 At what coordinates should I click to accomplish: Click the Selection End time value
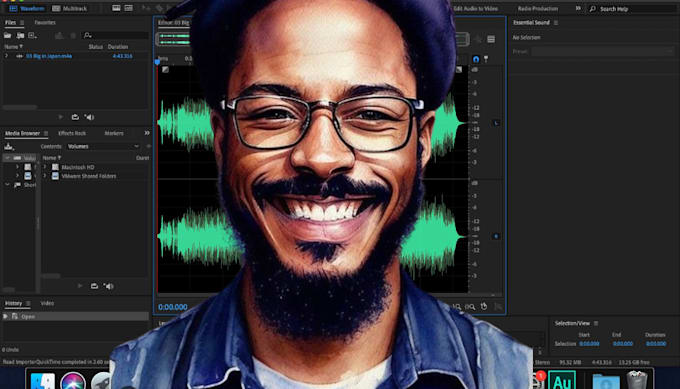[x=623, y=344]
